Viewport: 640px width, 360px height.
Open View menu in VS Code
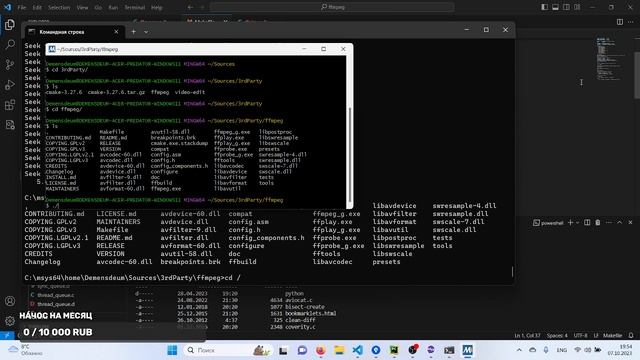point(82,7)
